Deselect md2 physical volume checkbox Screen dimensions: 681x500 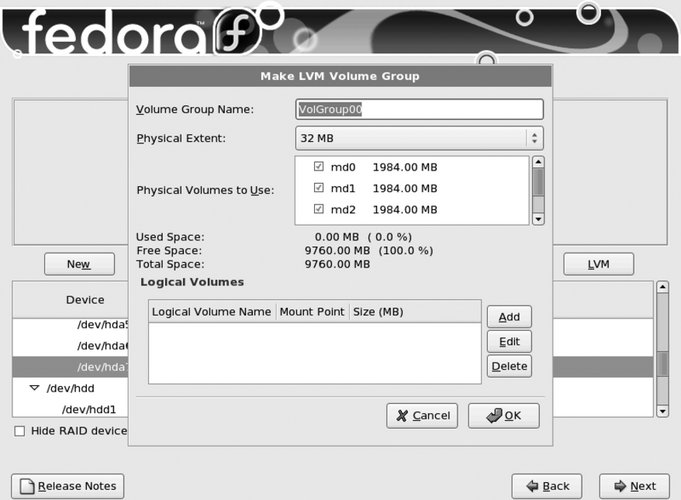click(x=318, y=209)
